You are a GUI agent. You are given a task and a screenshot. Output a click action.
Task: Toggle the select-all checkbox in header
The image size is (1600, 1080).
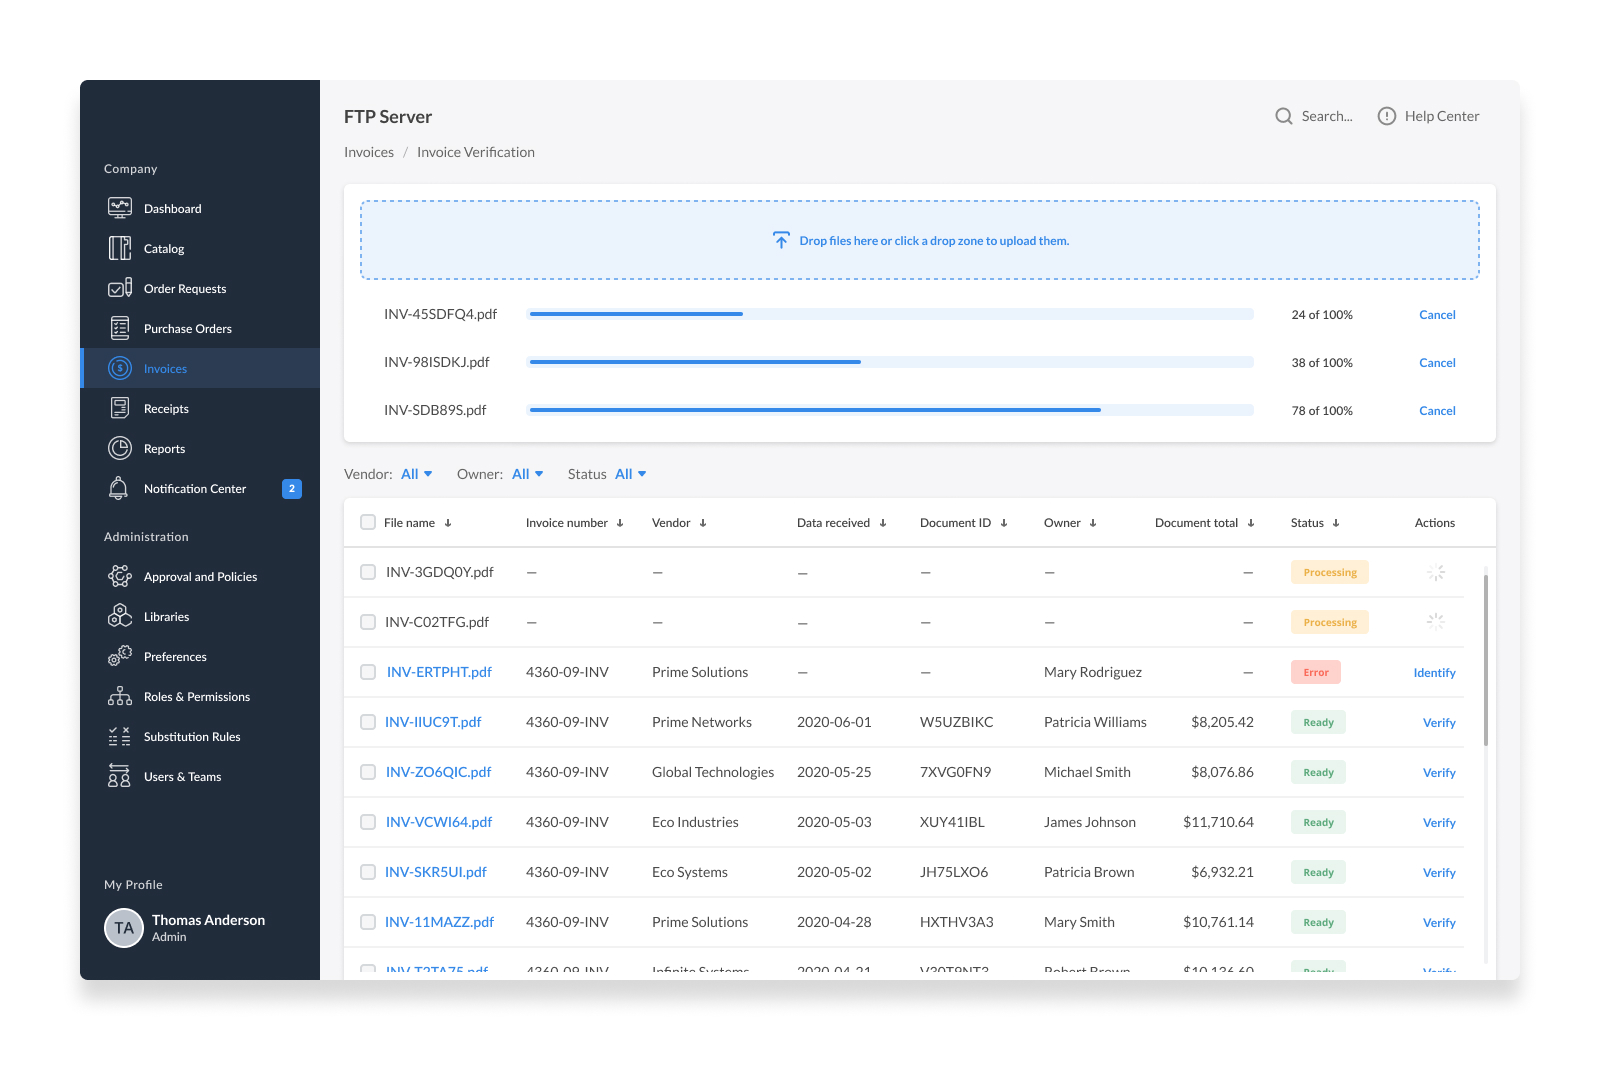point(368,522)
